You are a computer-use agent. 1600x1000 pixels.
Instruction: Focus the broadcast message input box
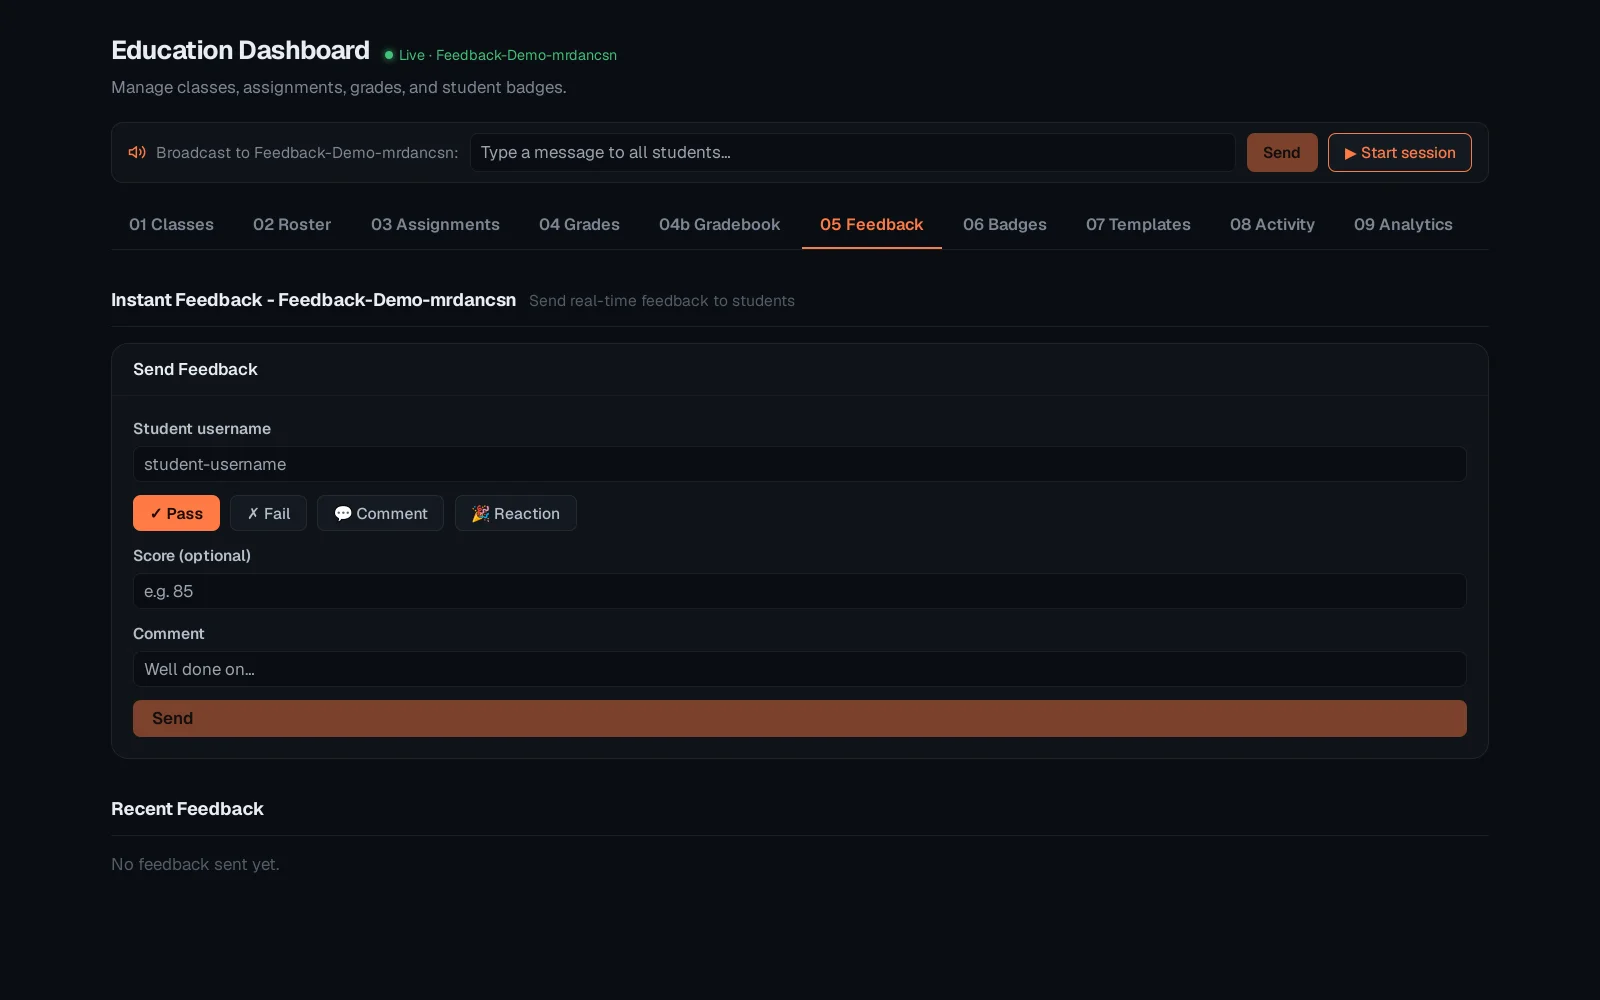pos(853,152)
